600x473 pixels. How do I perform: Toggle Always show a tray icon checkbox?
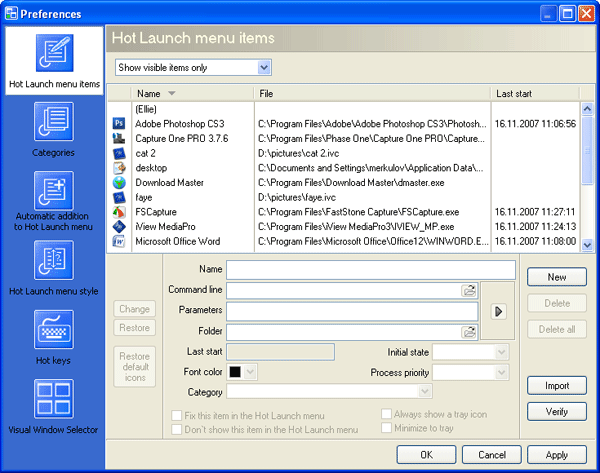pyautogui.click(x=386, y=414)
